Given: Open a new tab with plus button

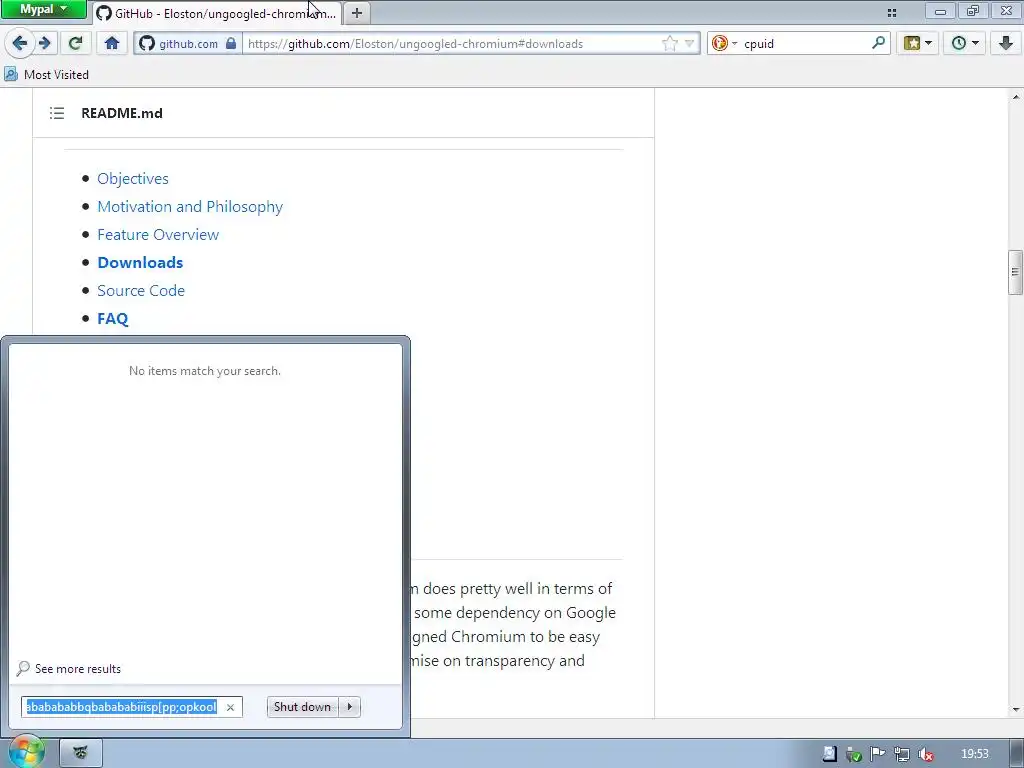Looking at the screenshot, I should tap(357, 12).
